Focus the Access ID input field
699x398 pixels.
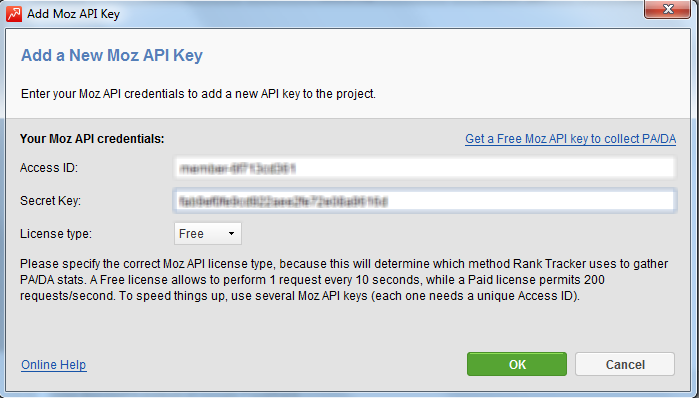(425, 168)
